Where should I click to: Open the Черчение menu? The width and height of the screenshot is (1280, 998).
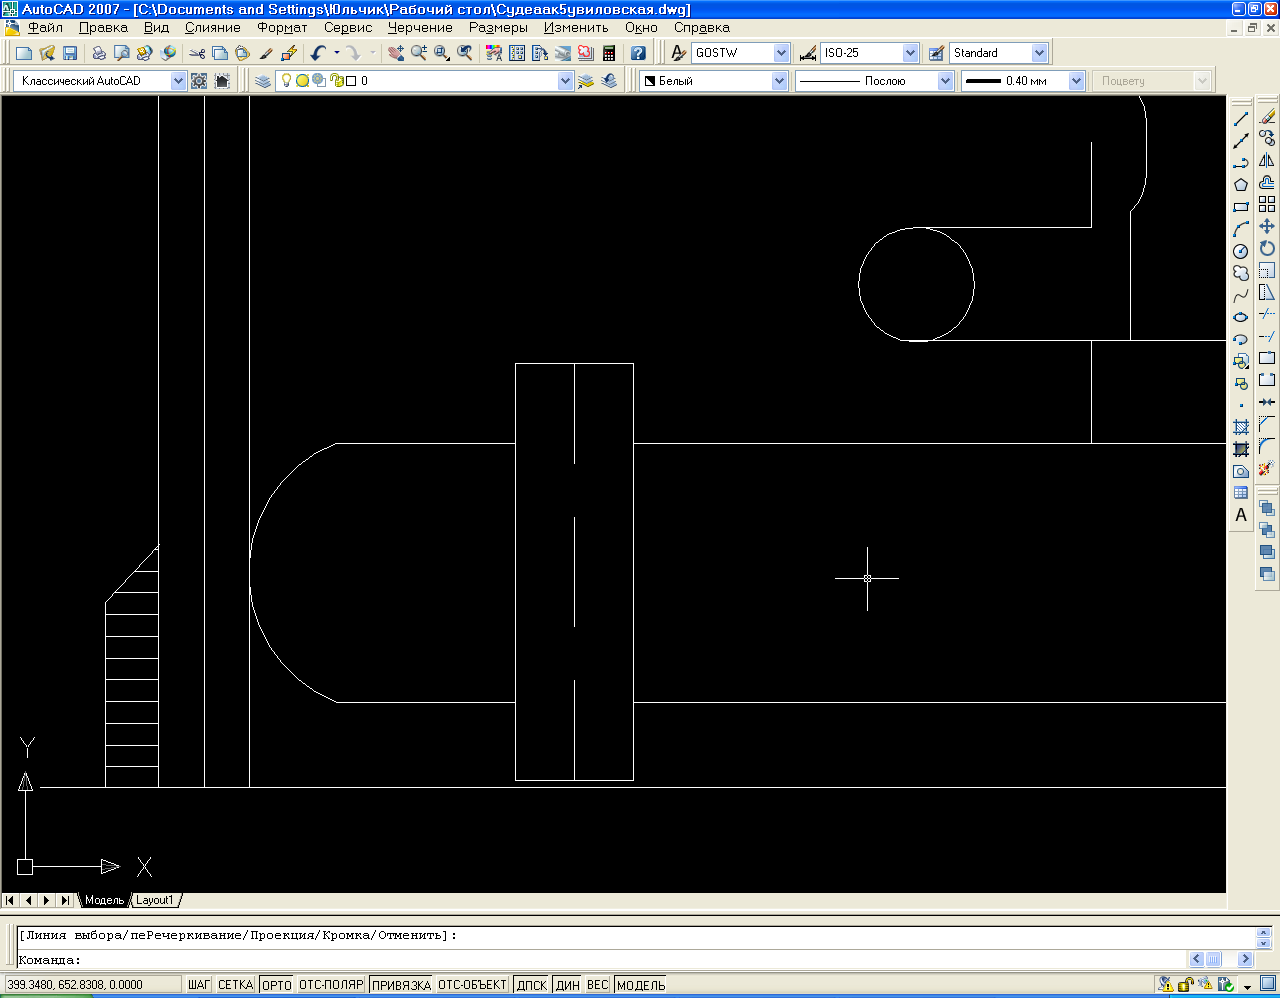point(420,28)
